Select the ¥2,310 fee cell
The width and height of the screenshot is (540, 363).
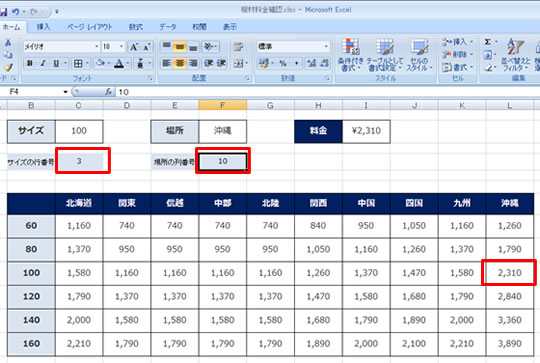coord(366,131)
